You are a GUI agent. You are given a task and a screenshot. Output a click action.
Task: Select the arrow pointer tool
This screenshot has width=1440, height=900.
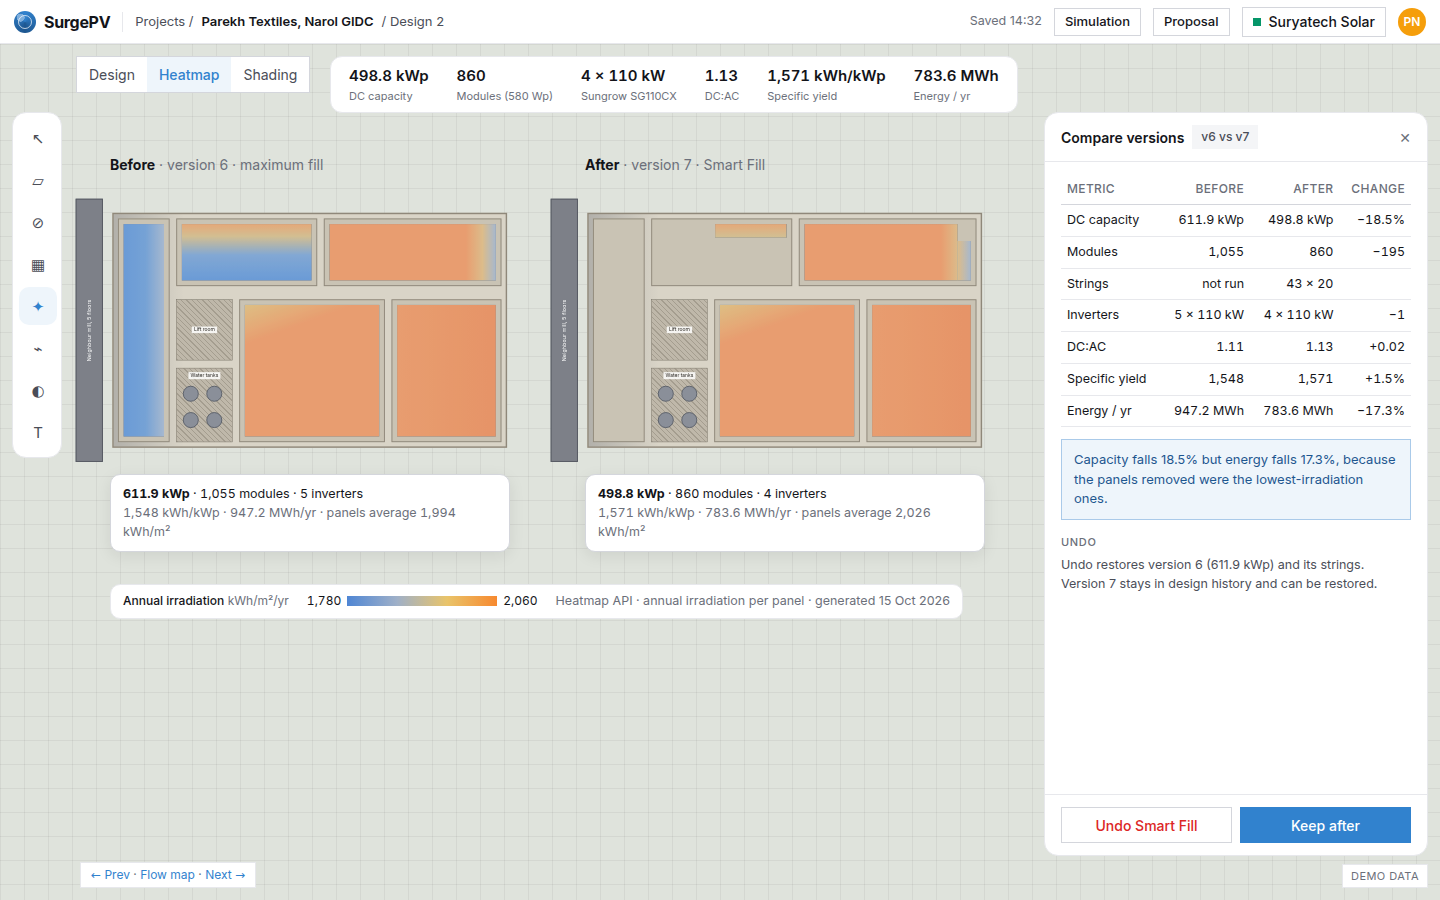(38, 139)
